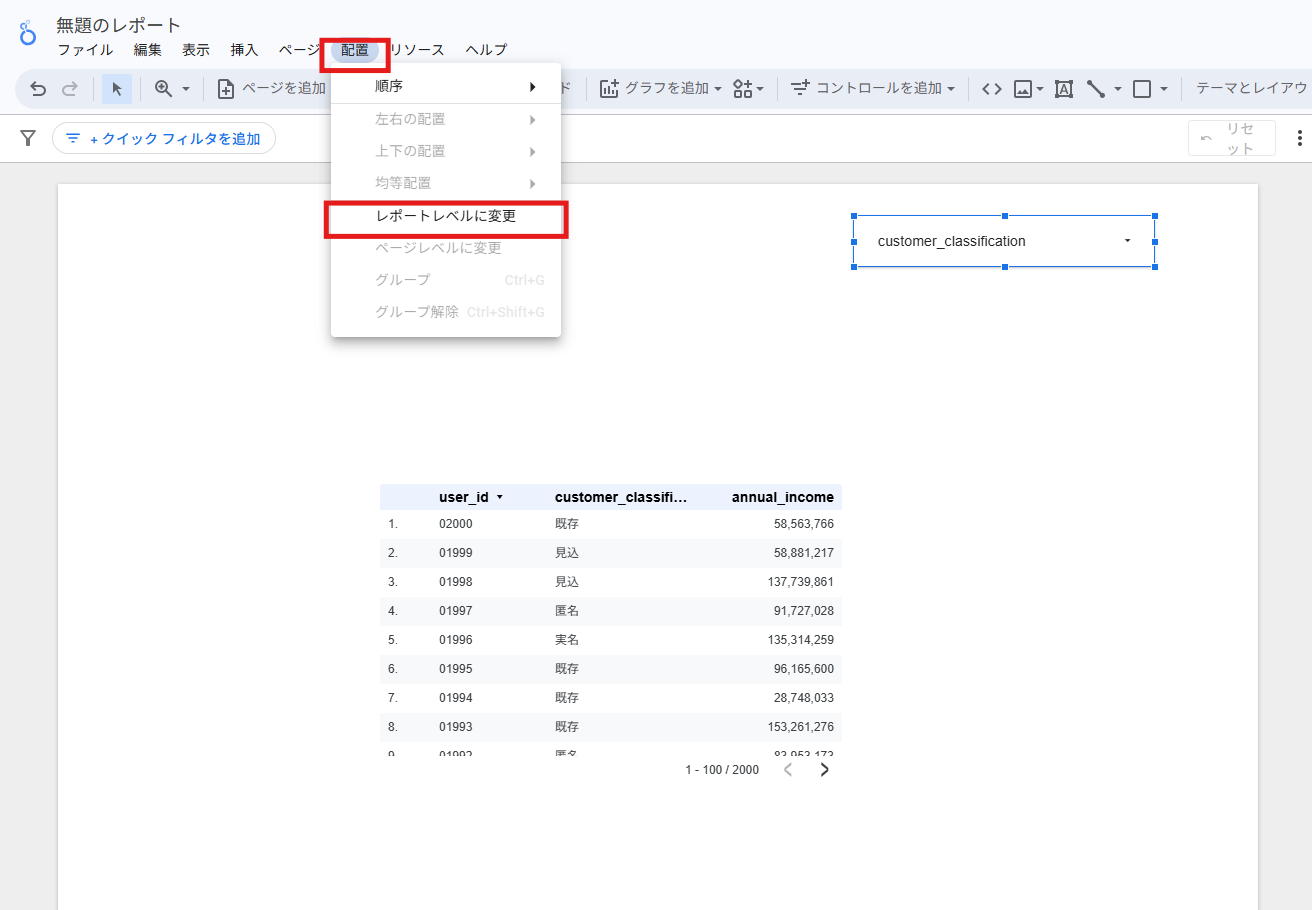
Task: Open the shape type dropdown arrow
Action: coord(1164,89)
